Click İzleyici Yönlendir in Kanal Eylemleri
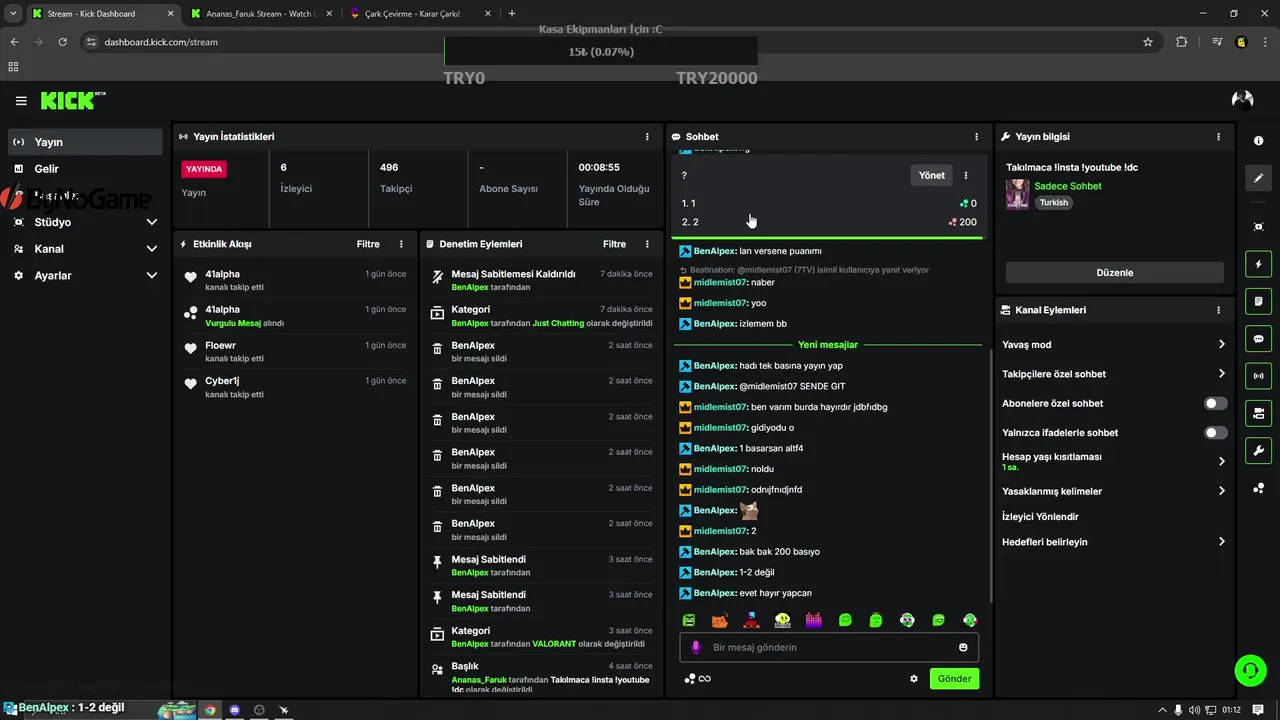The width and height of the screenshot is (1280, 720). pyautogui.click(x=1040, y=517)
